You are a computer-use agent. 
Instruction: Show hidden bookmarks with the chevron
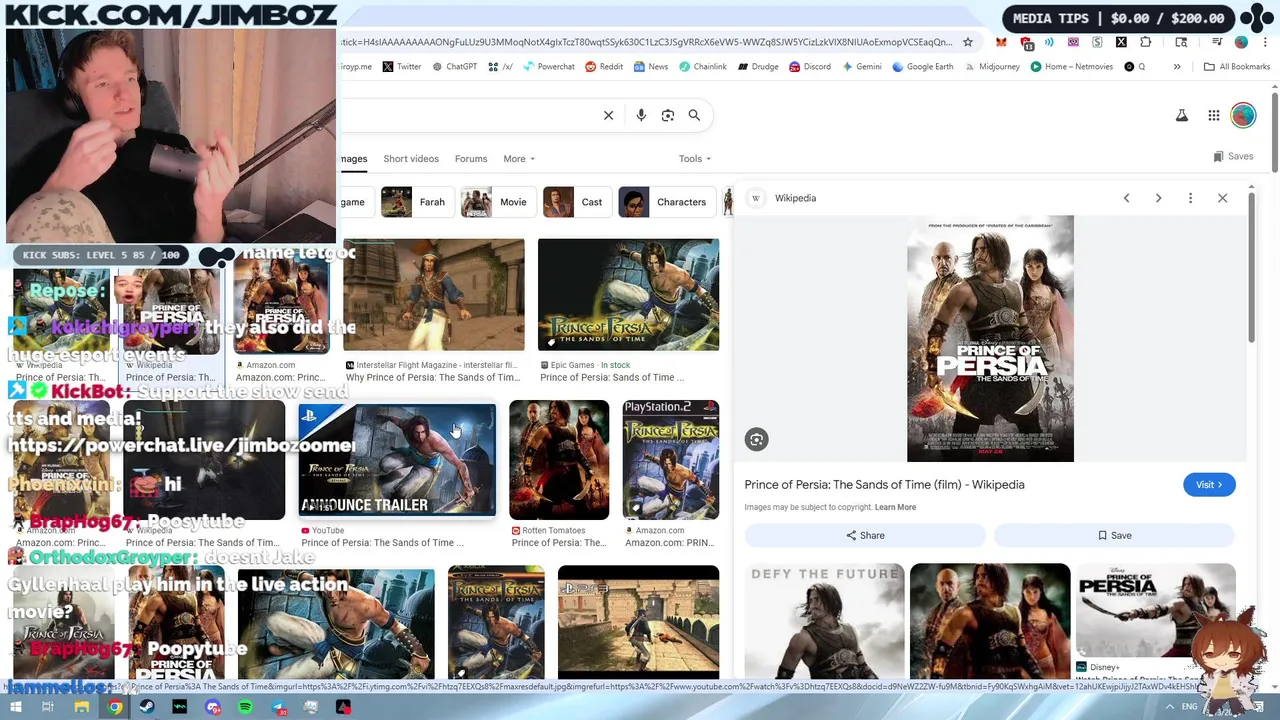click(1177, 67)
